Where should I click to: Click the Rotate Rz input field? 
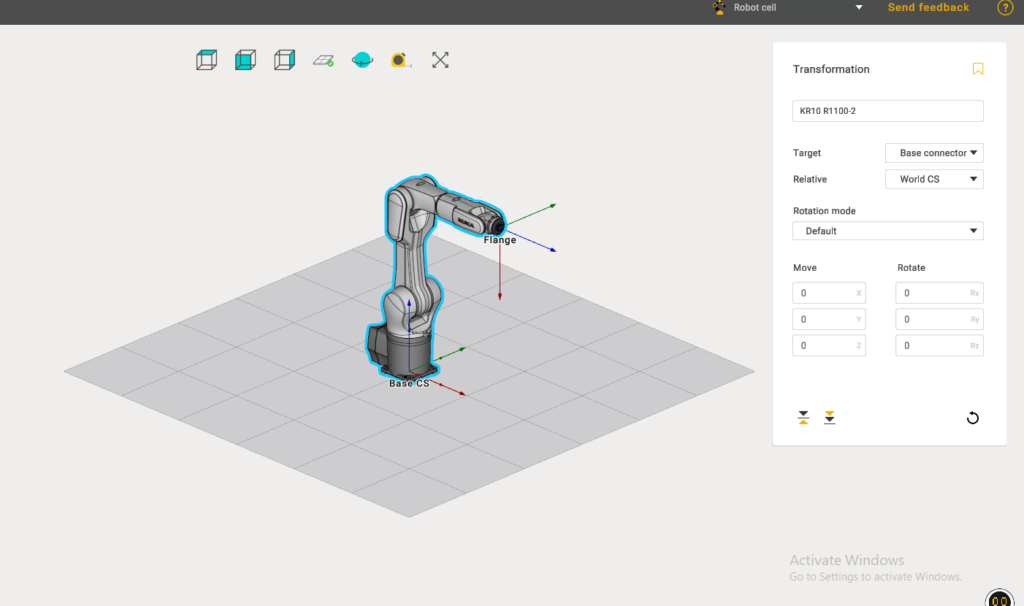tap(938, 345)
